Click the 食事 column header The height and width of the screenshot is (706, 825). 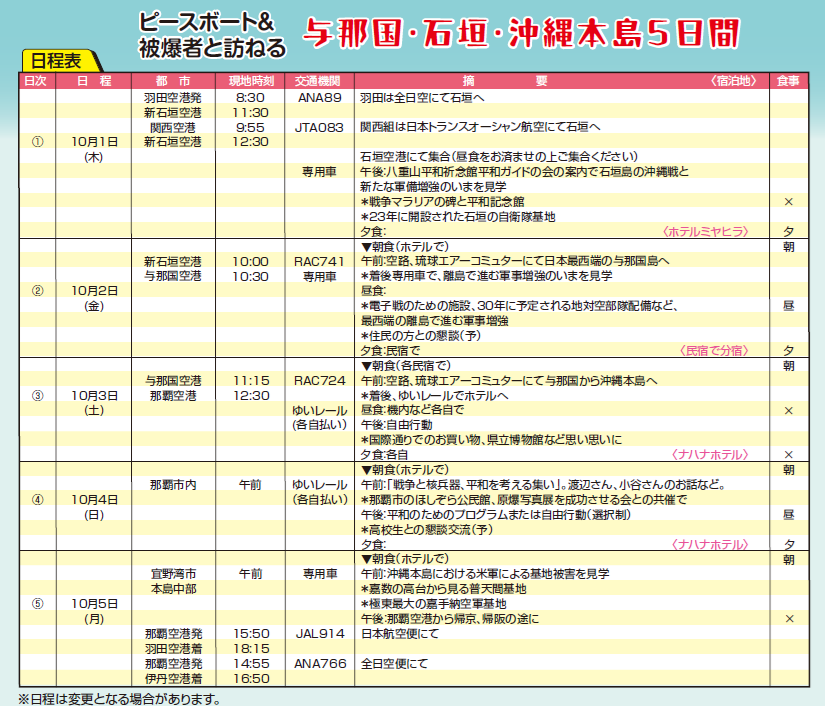point(788,82)
